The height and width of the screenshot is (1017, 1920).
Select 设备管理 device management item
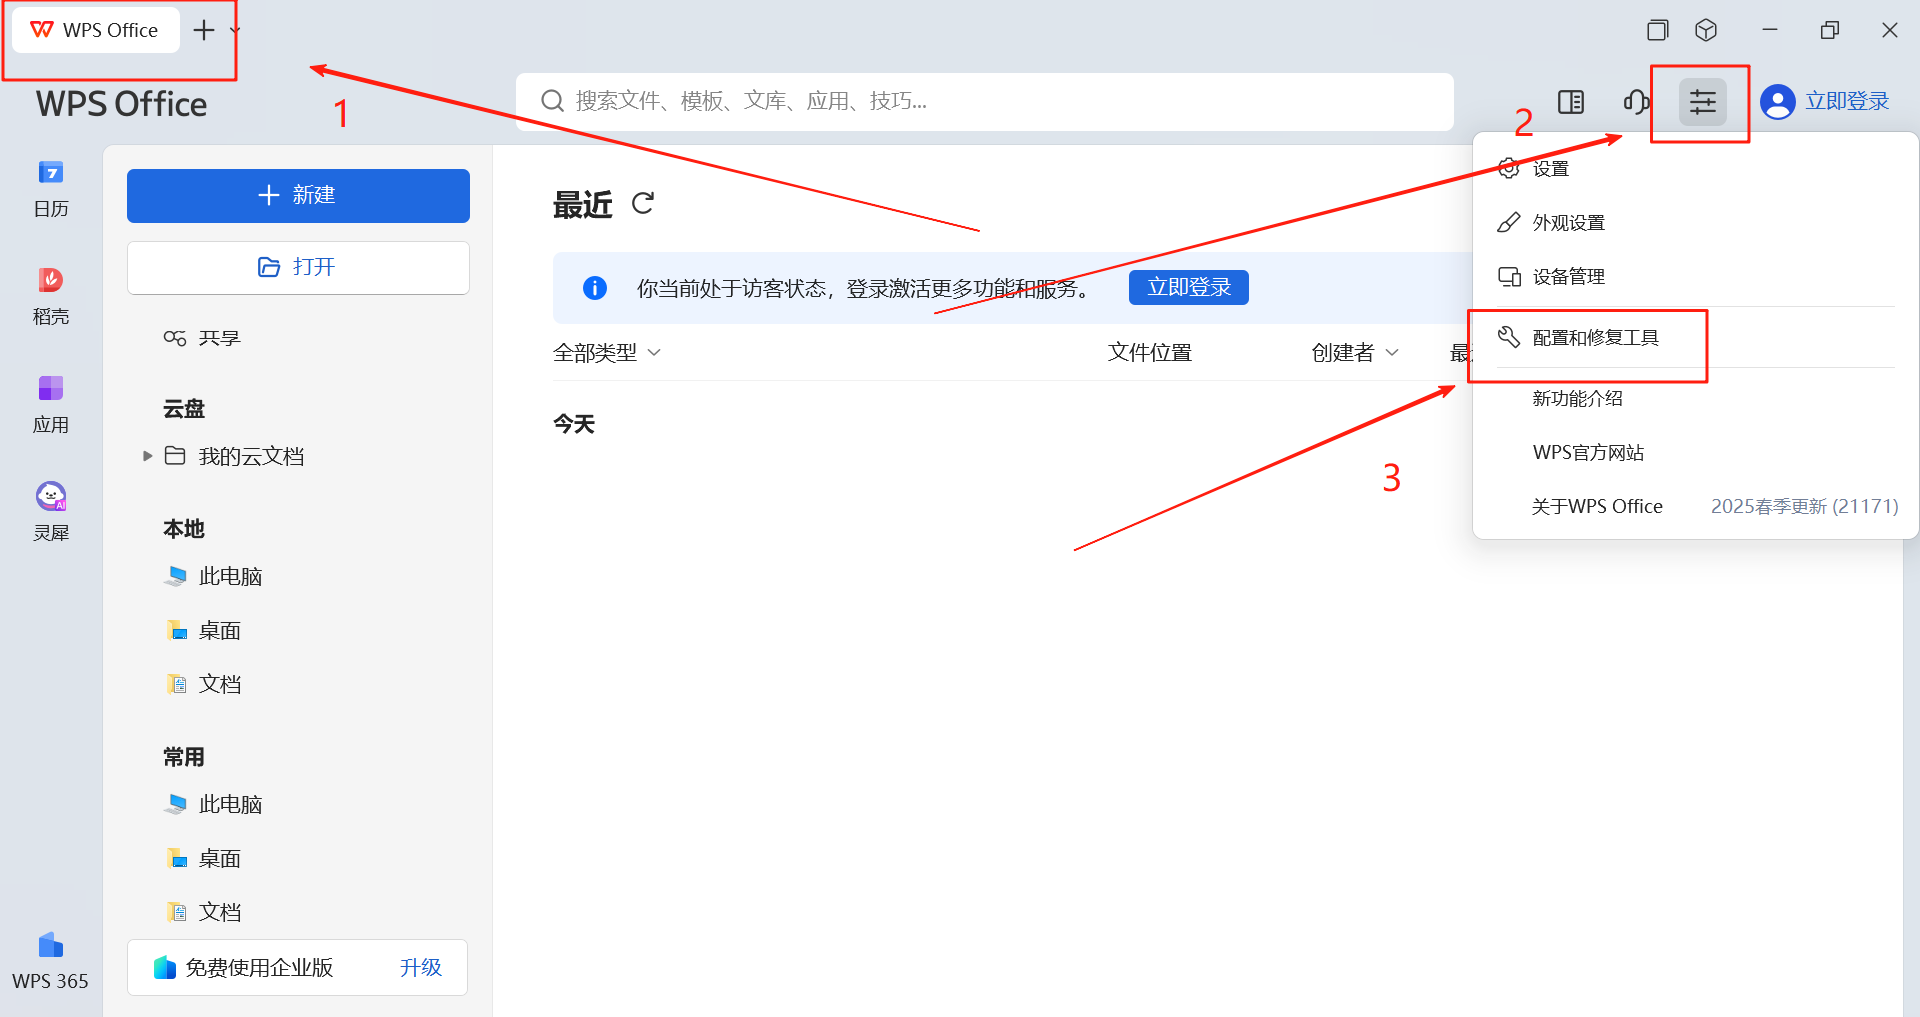(x=1696, y=276)
